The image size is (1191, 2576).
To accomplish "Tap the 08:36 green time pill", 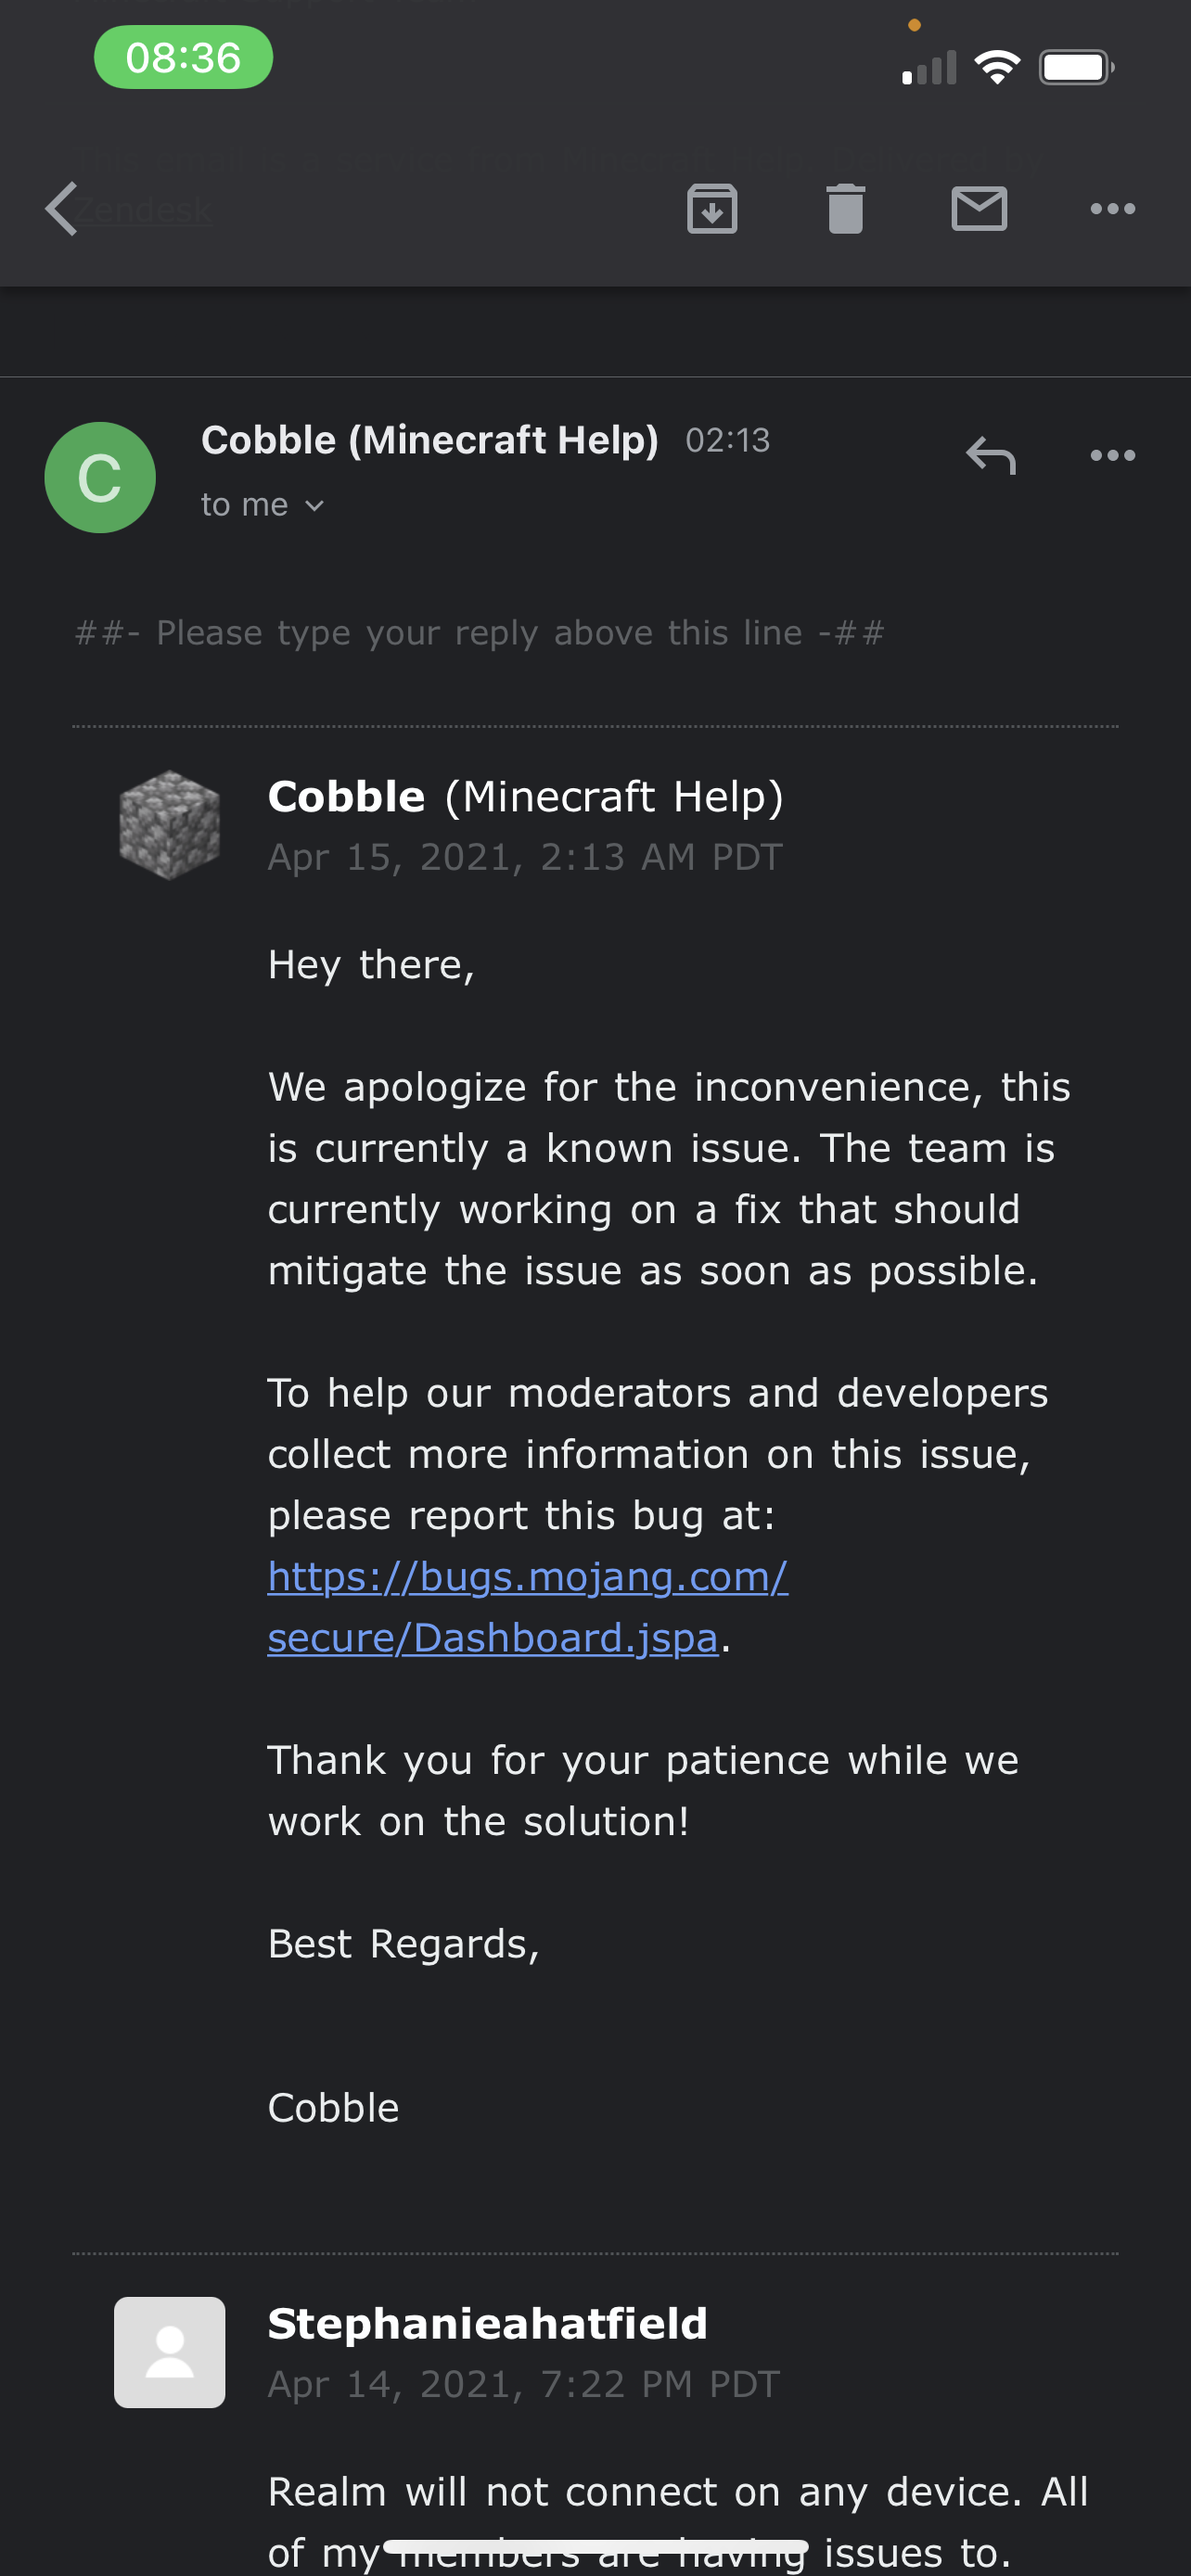I will [183, 58].
